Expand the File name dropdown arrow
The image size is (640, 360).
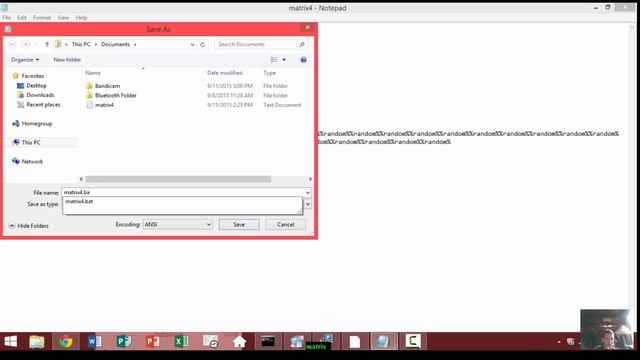(x=308, y=192)
